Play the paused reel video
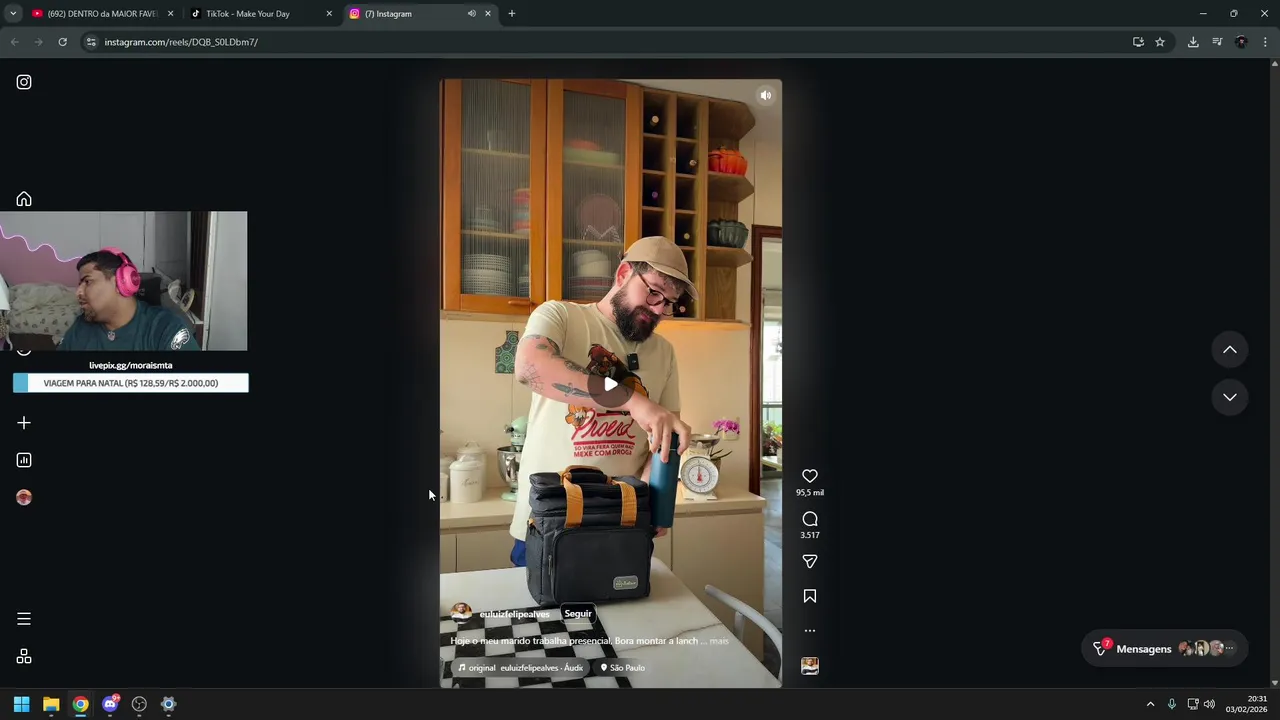 (611, 384)
